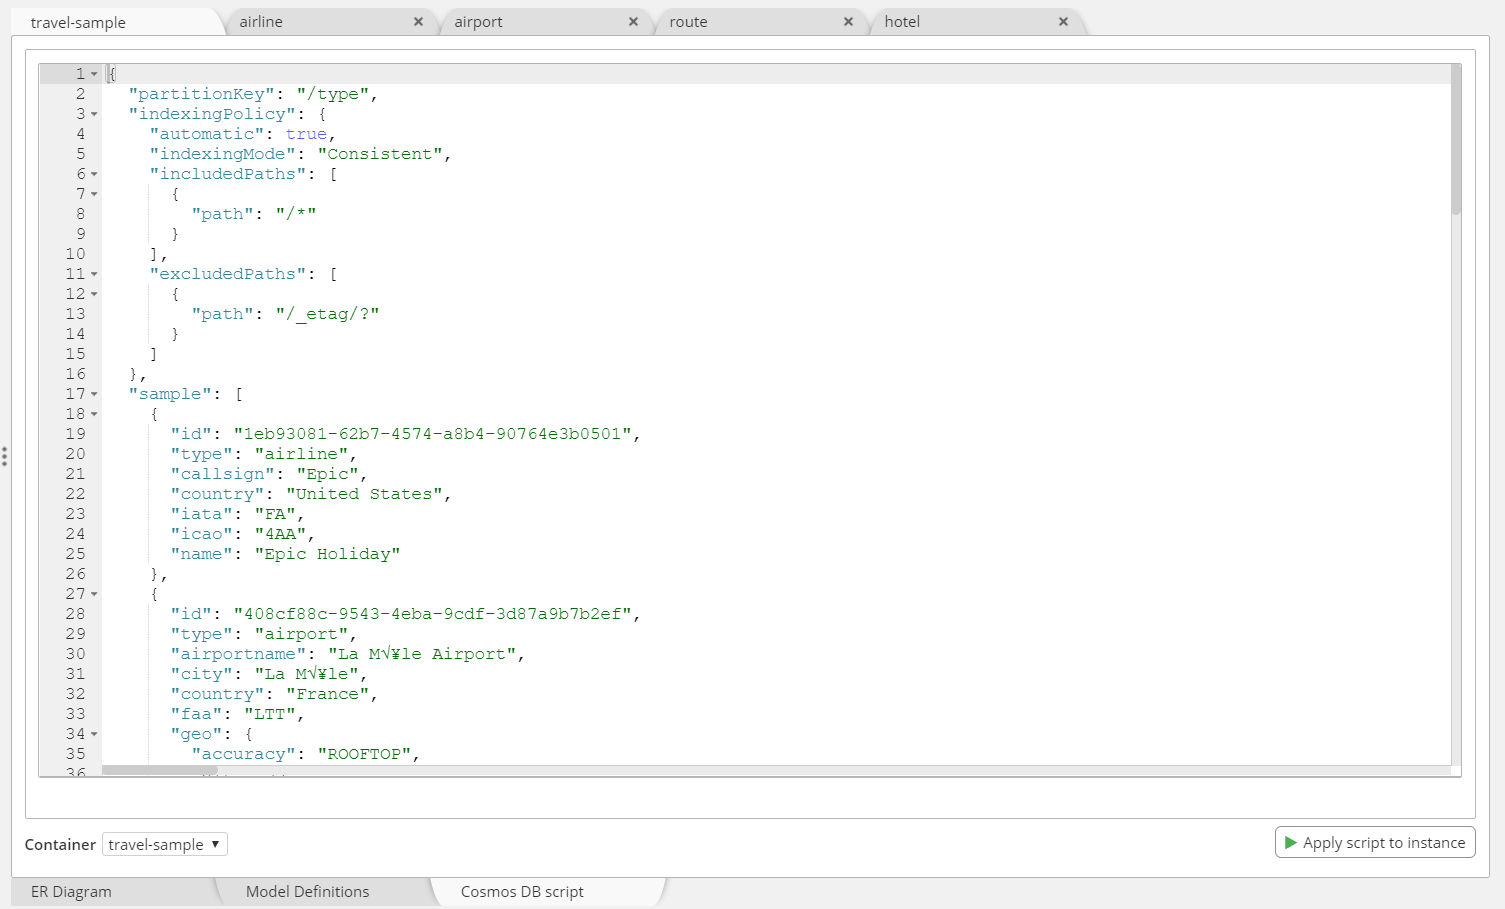
Task: Click the "city" value on line 31
Action: point(306,674)
